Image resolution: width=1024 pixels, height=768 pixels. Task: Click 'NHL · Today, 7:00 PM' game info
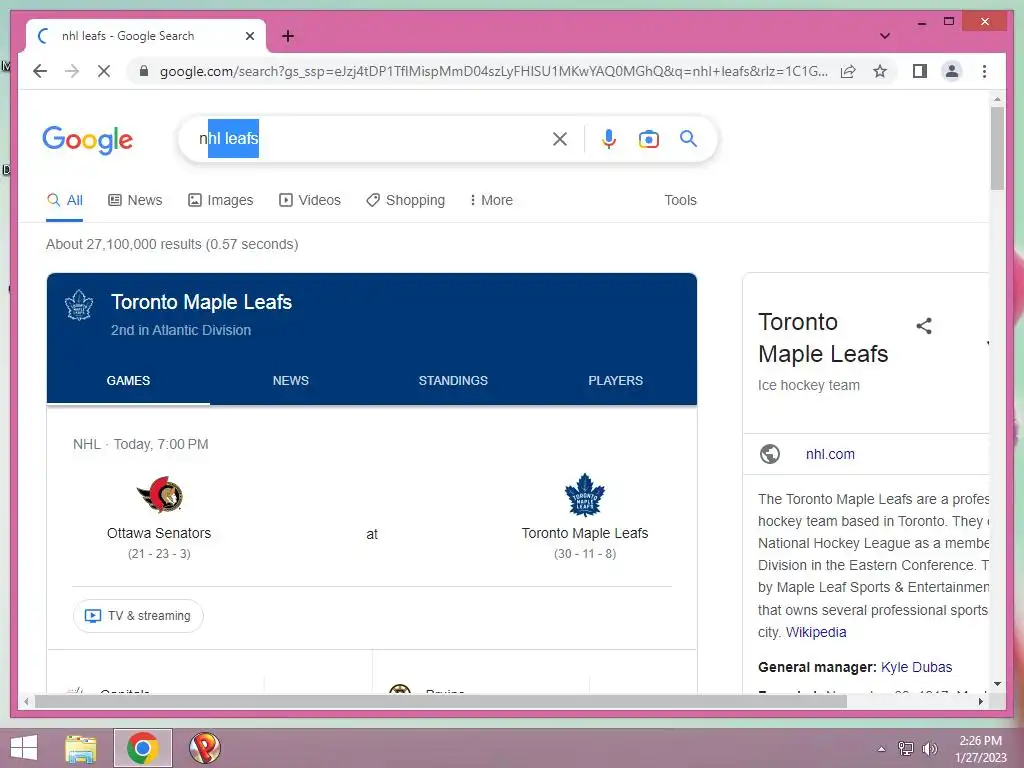click(140, 445)
